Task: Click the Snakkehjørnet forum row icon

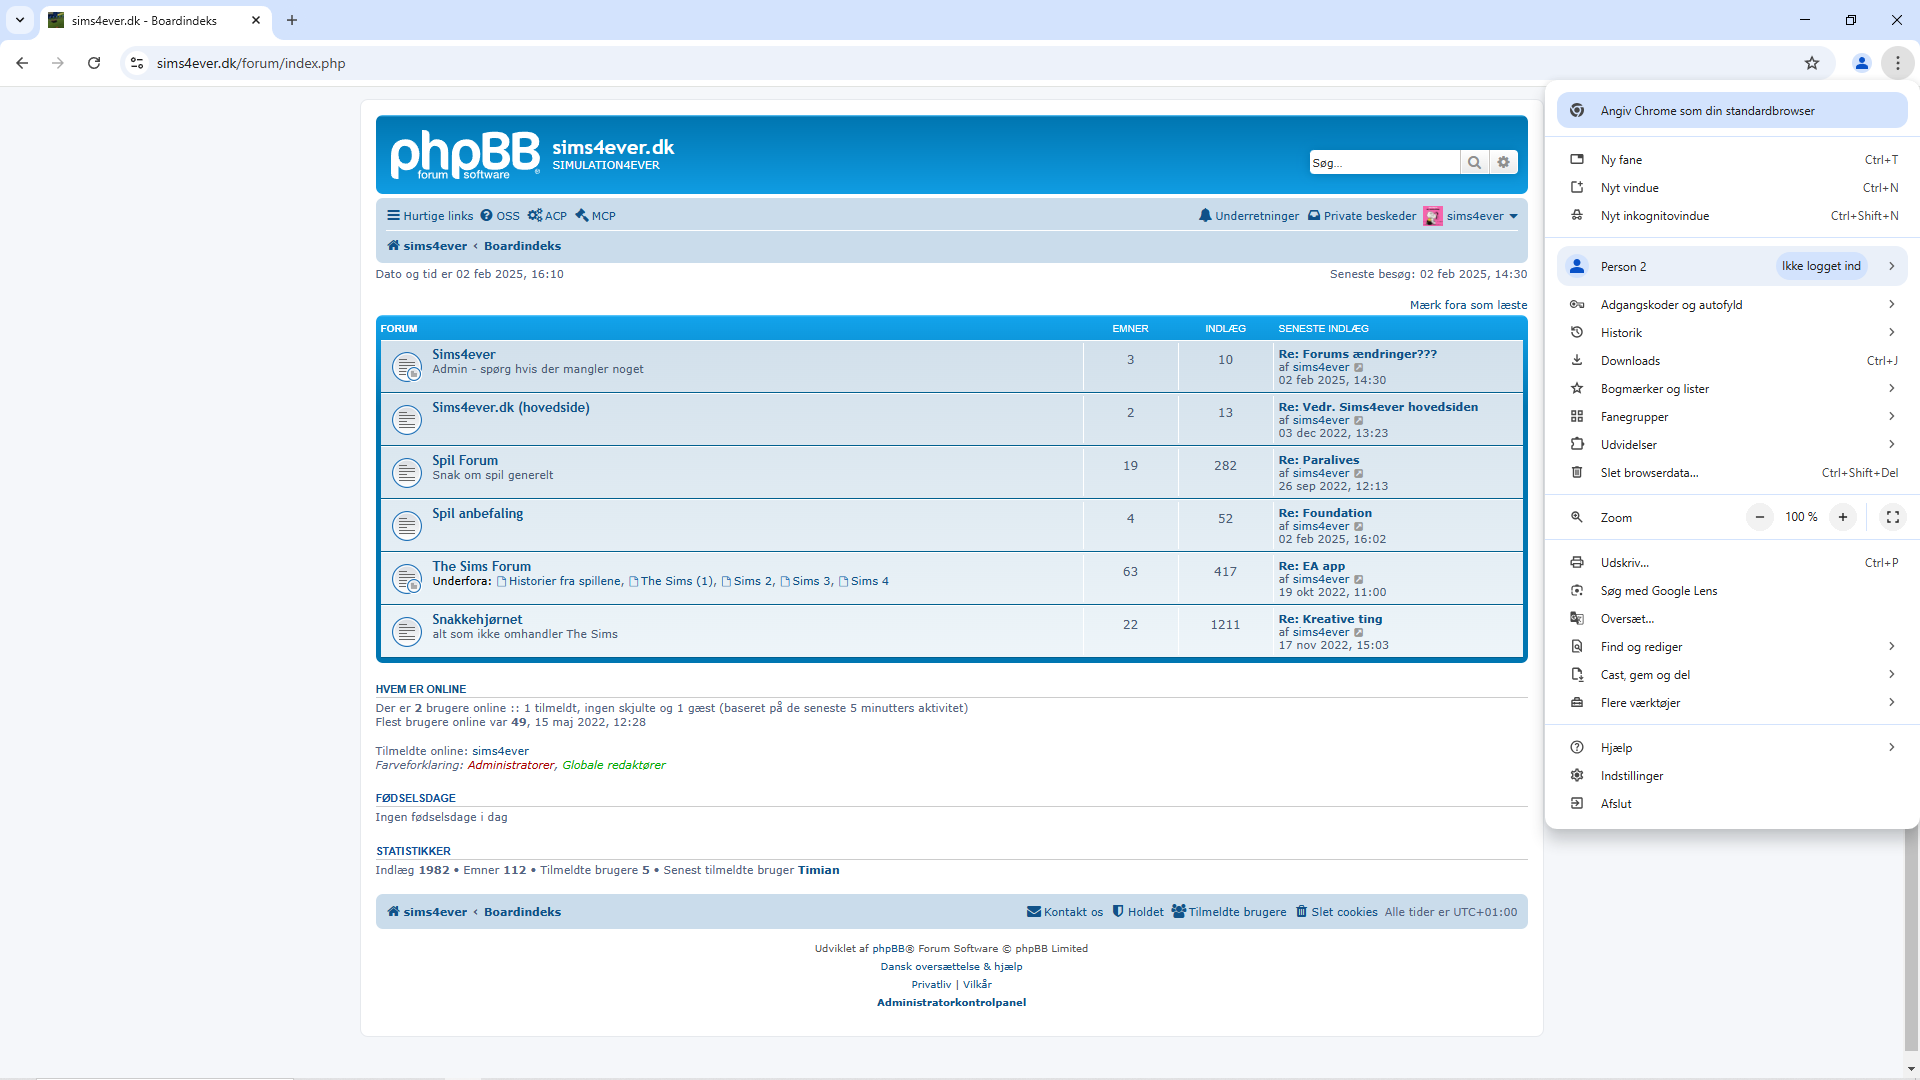Action: click(x=407, y=631)
